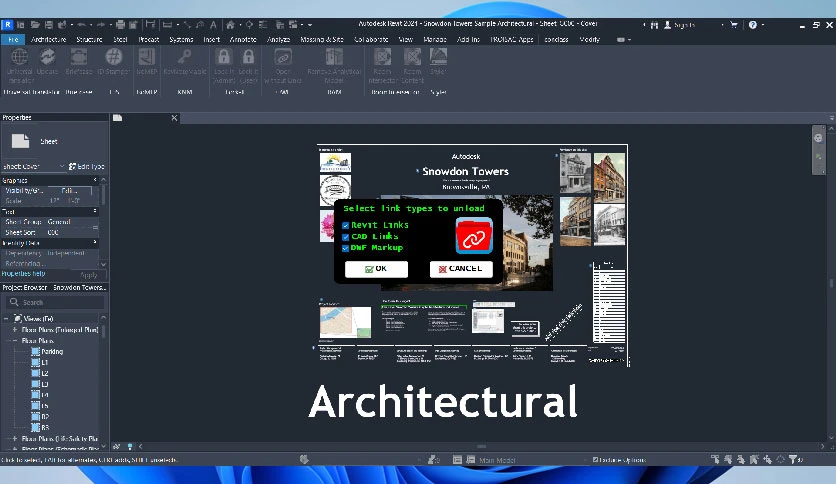Viewport: 836px width, 484px height.
Task: Click the Edit Type button
Action: pyautogui.click(x=87, y=166)
